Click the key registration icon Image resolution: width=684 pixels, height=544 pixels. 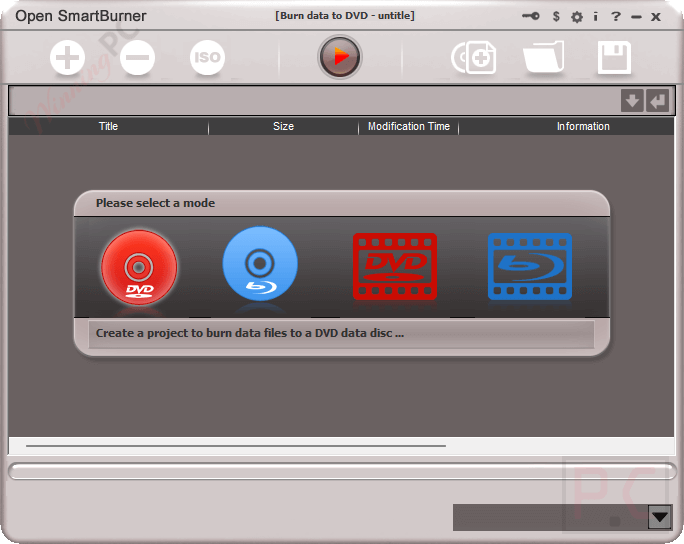531,17
